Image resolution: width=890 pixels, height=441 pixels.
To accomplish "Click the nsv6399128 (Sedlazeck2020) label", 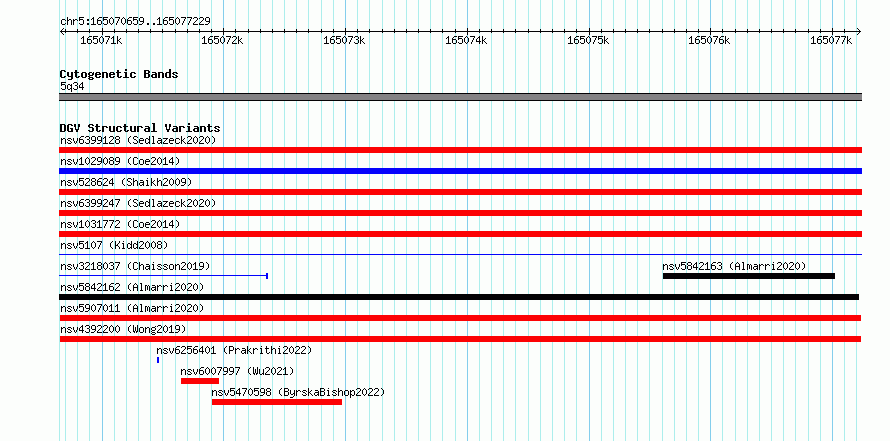I will pyautogui.click(x=138, y=140).
